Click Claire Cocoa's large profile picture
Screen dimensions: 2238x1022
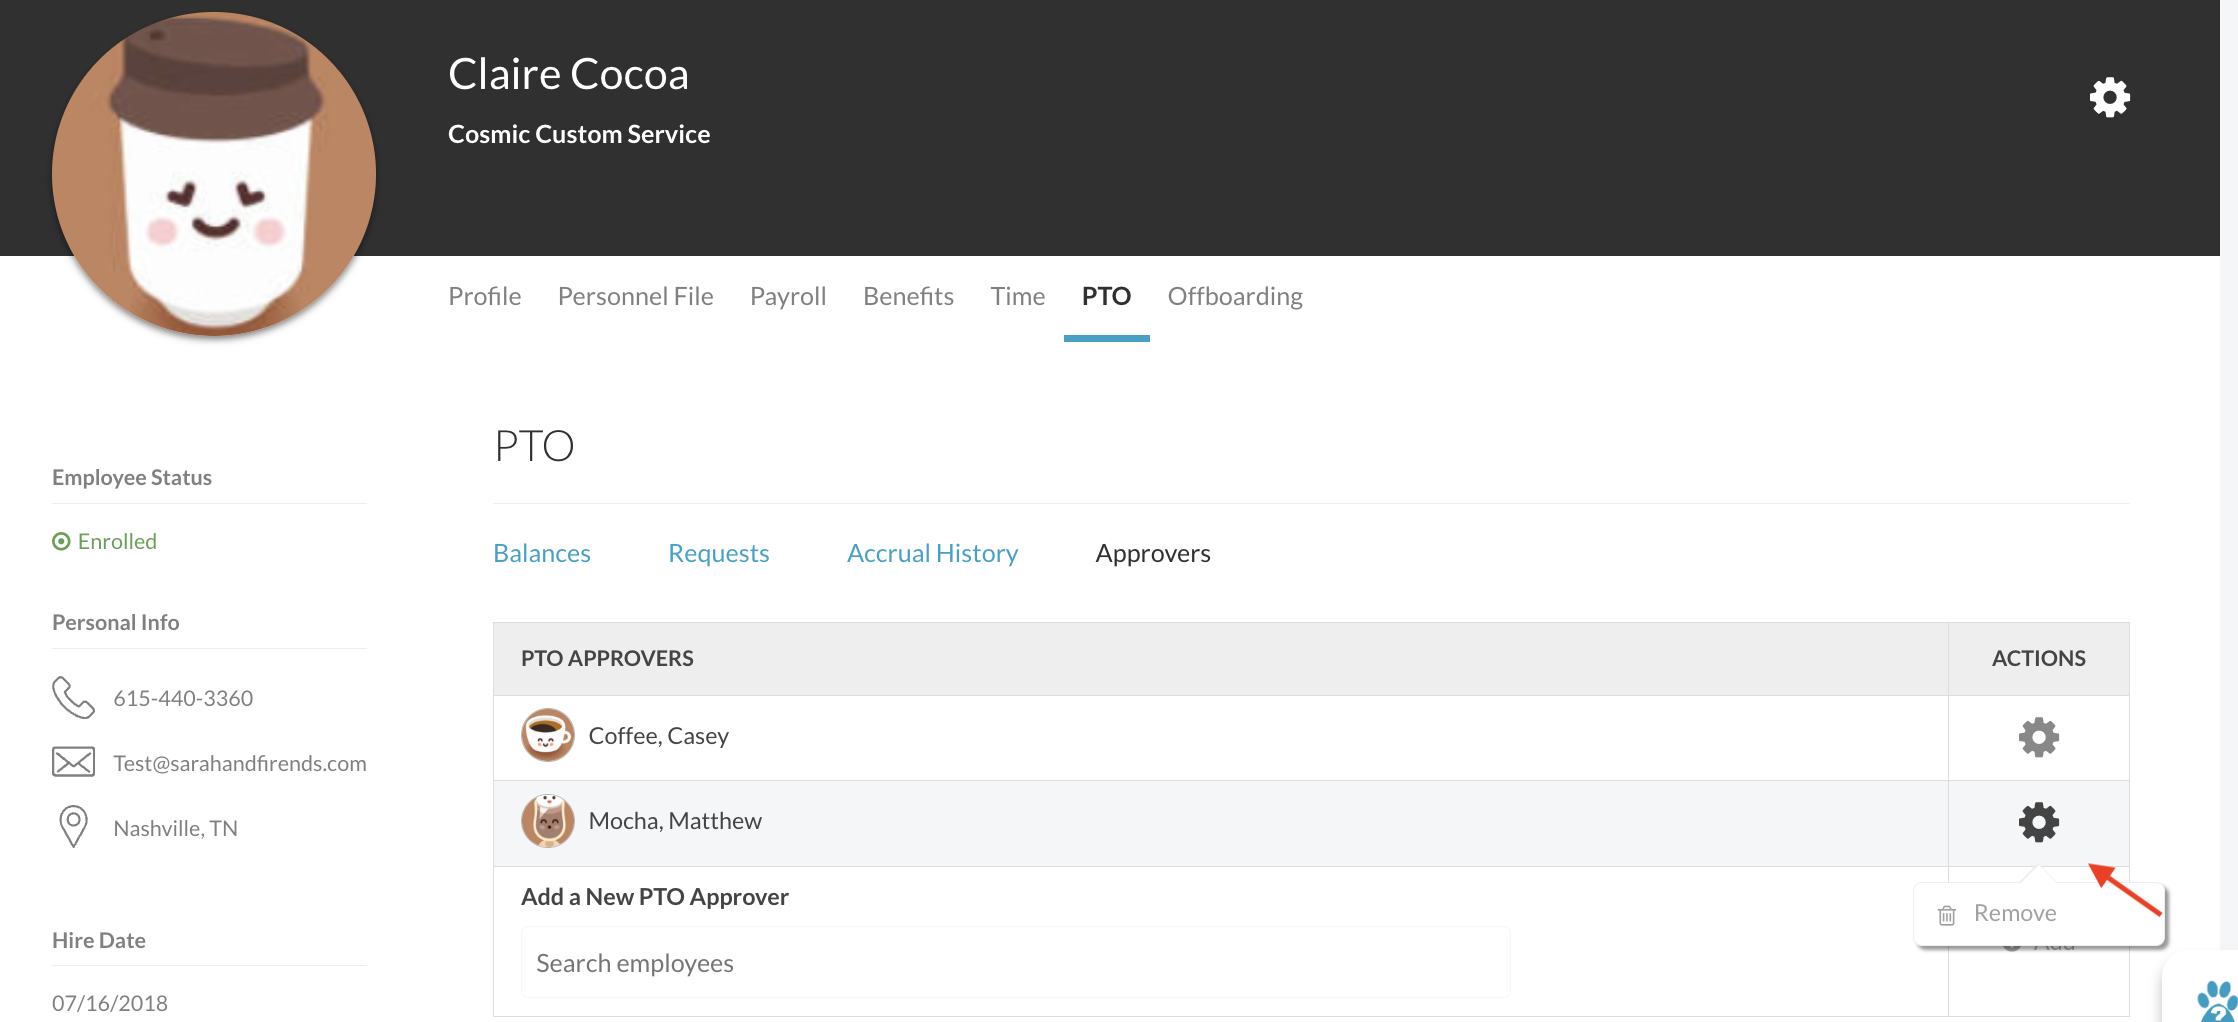(x=214, y=174)
